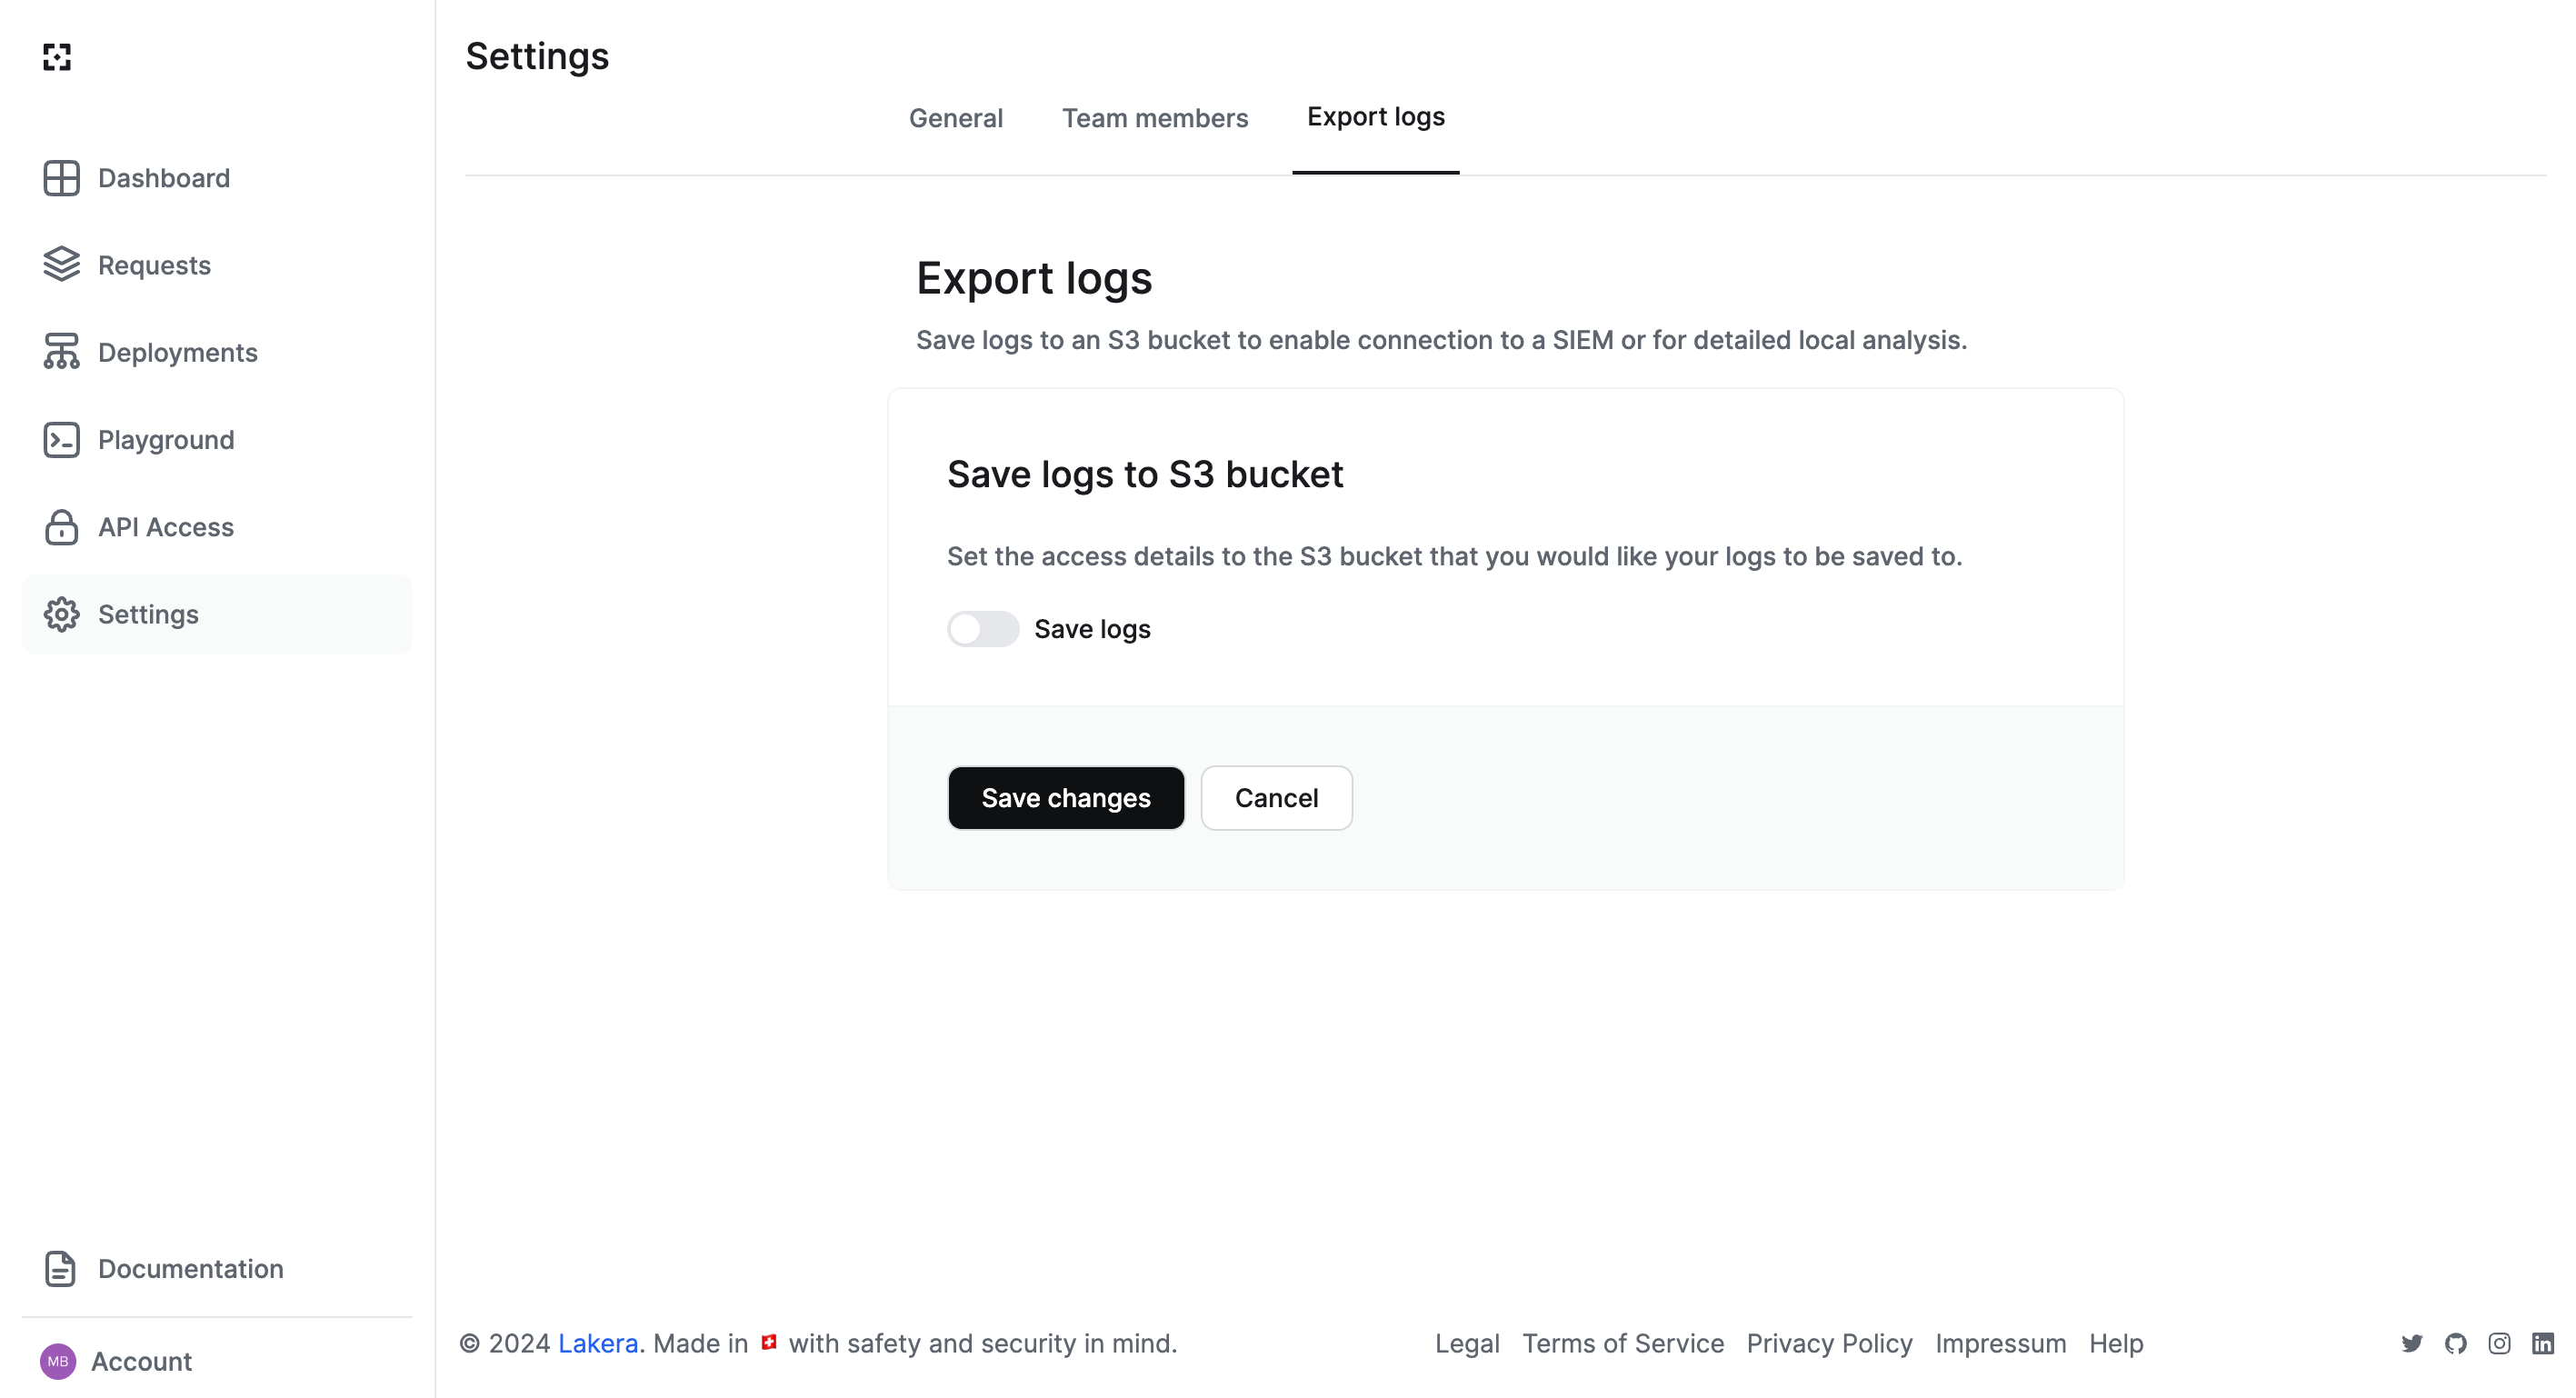Cancel the S3 bucket changes
The width and height of the screenshot is (2576, 1398).
[1277, 797]
